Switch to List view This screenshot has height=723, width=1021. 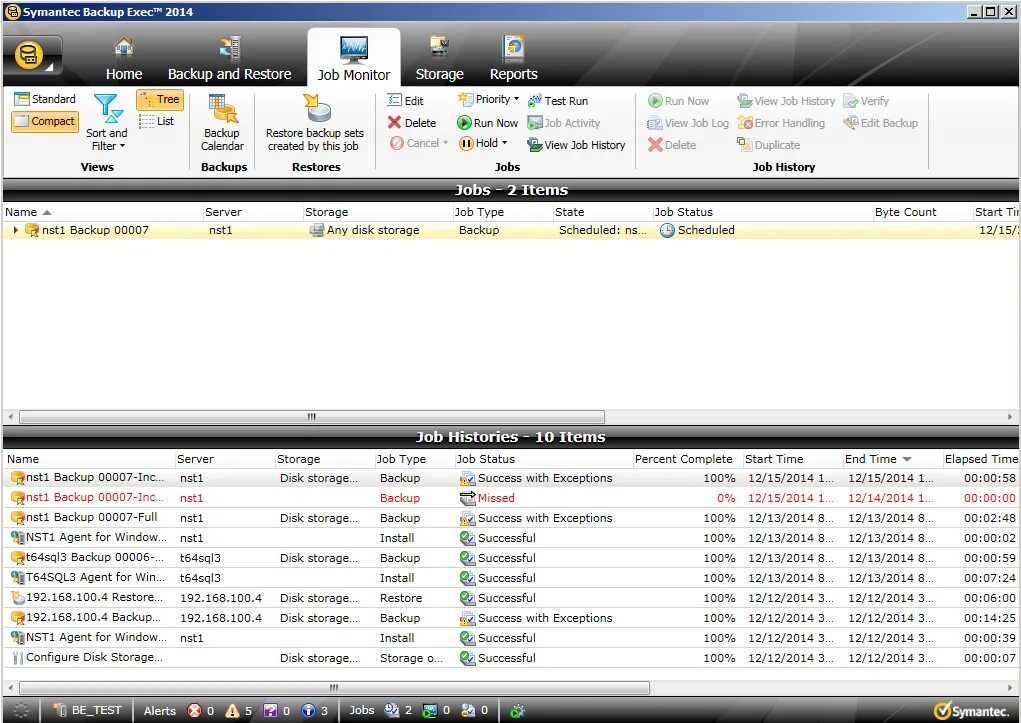(157, 121)
